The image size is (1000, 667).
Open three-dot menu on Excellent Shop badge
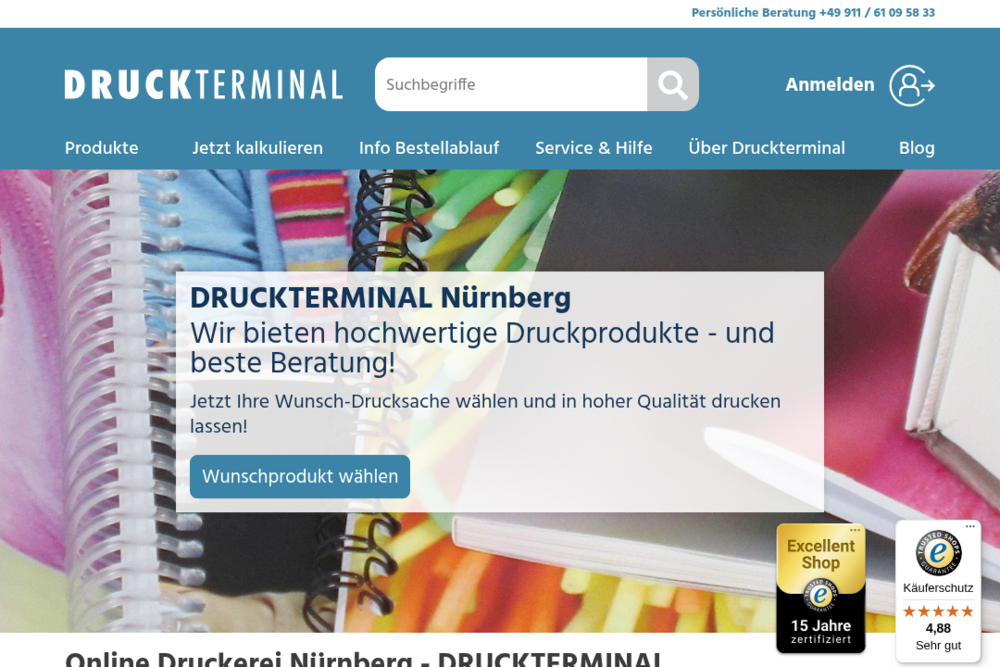click(855, 530)
